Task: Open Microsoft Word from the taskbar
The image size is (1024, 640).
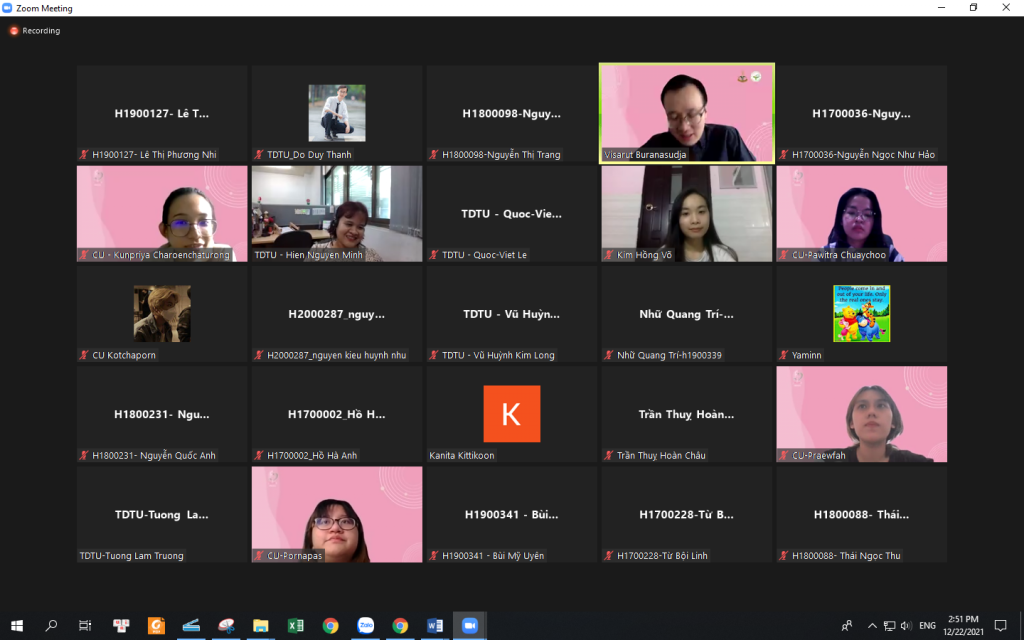Action: pyautogui.click(x=435, y=626)
